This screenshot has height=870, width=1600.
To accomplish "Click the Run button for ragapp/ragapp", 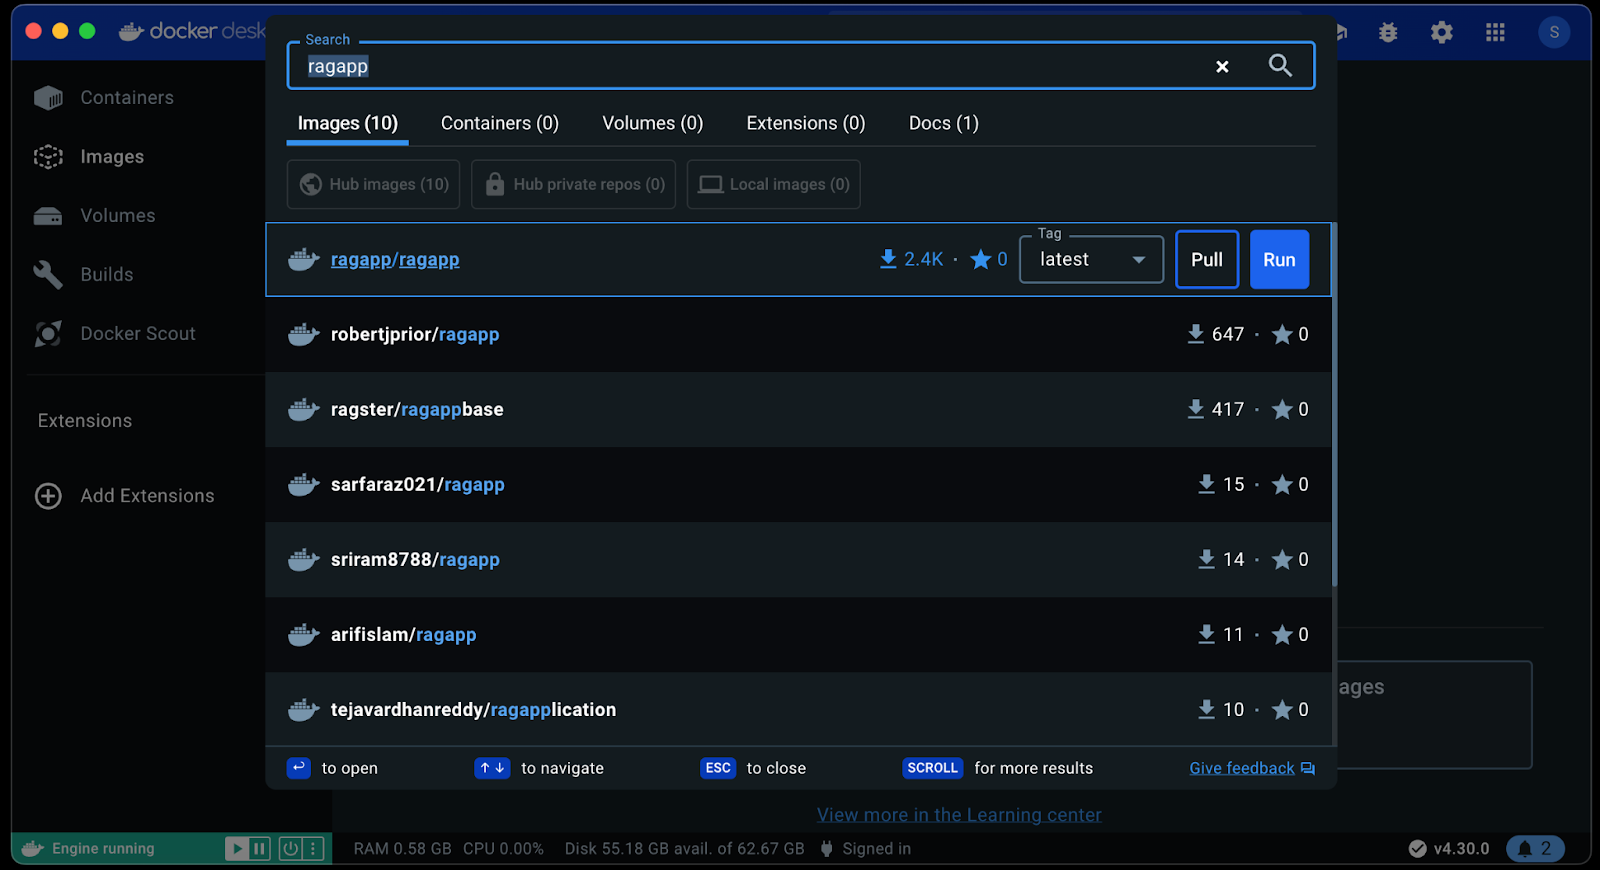I will click(x=1279, y=260).
